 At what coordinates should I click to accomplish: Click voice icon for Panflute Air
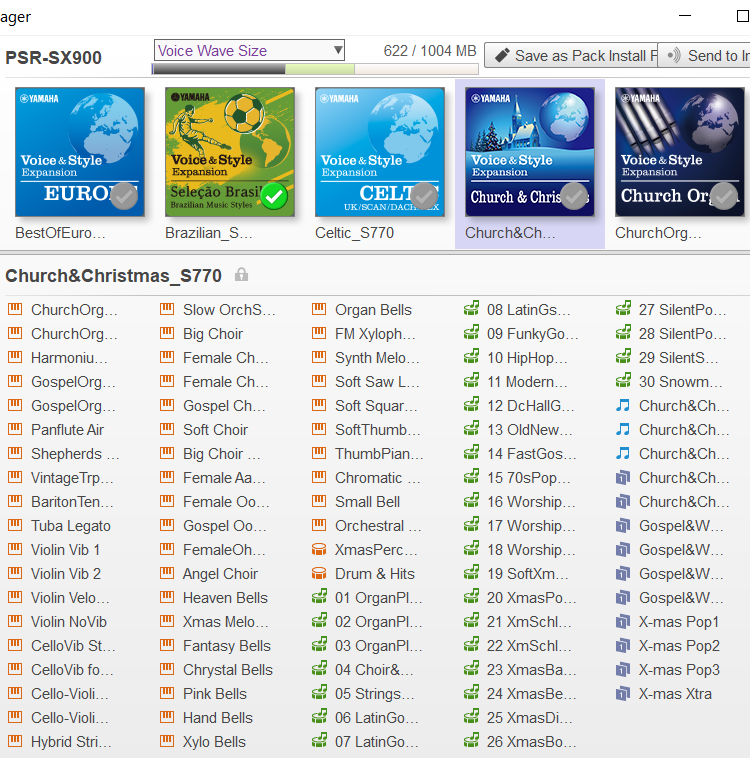tap(15, 429)
